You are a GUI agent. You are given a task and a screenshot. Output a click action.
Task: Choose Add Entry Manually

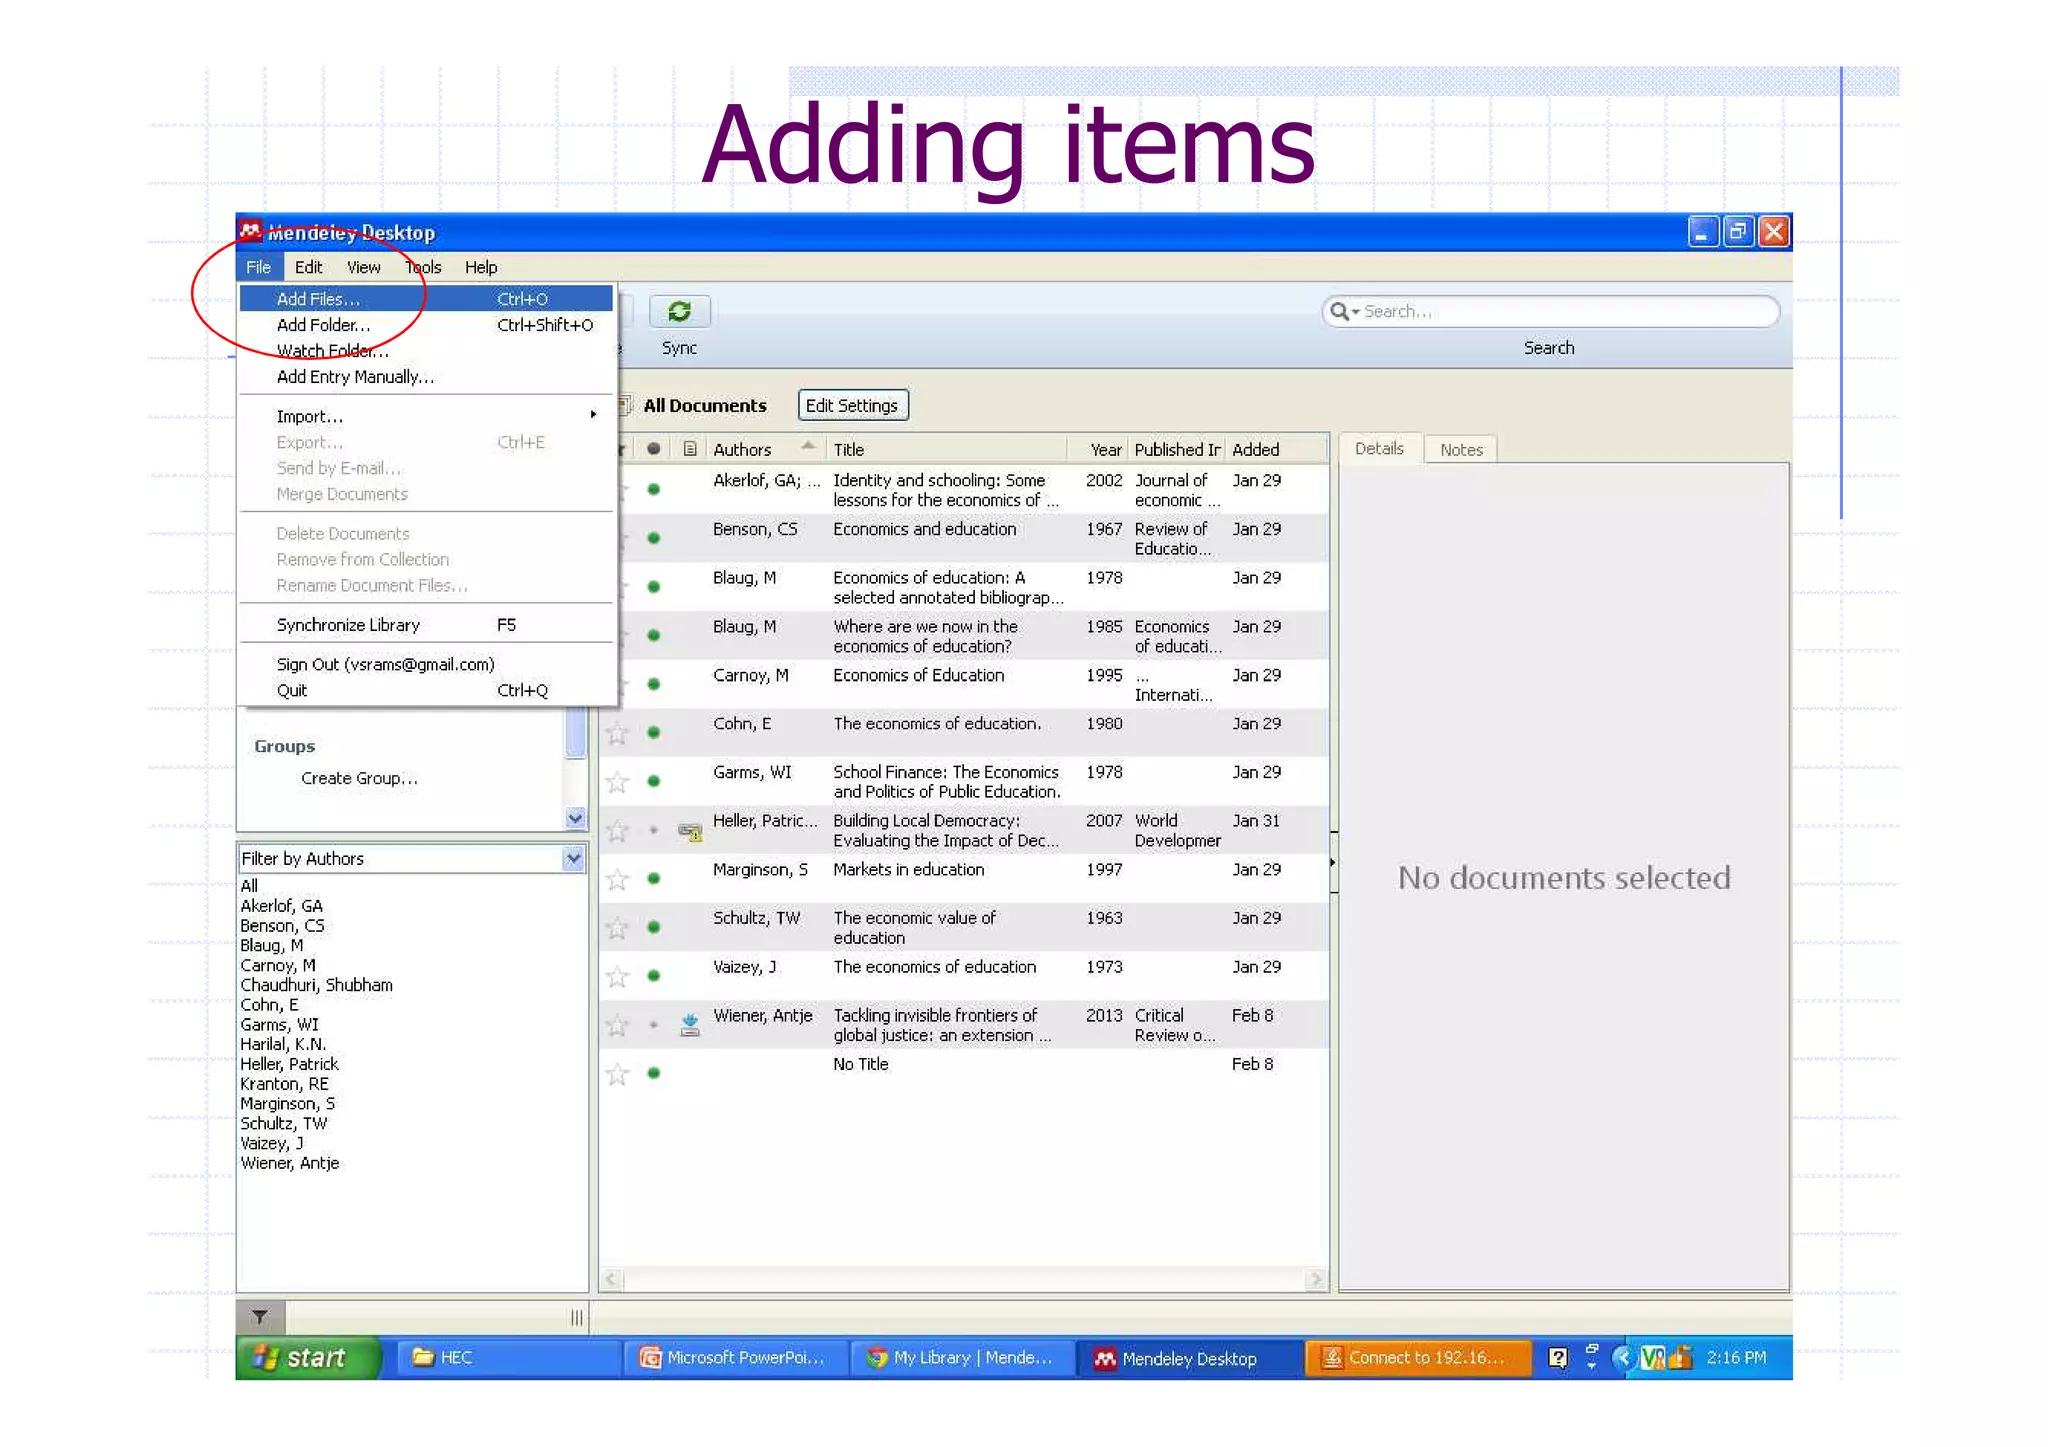(x=426, y=376)
